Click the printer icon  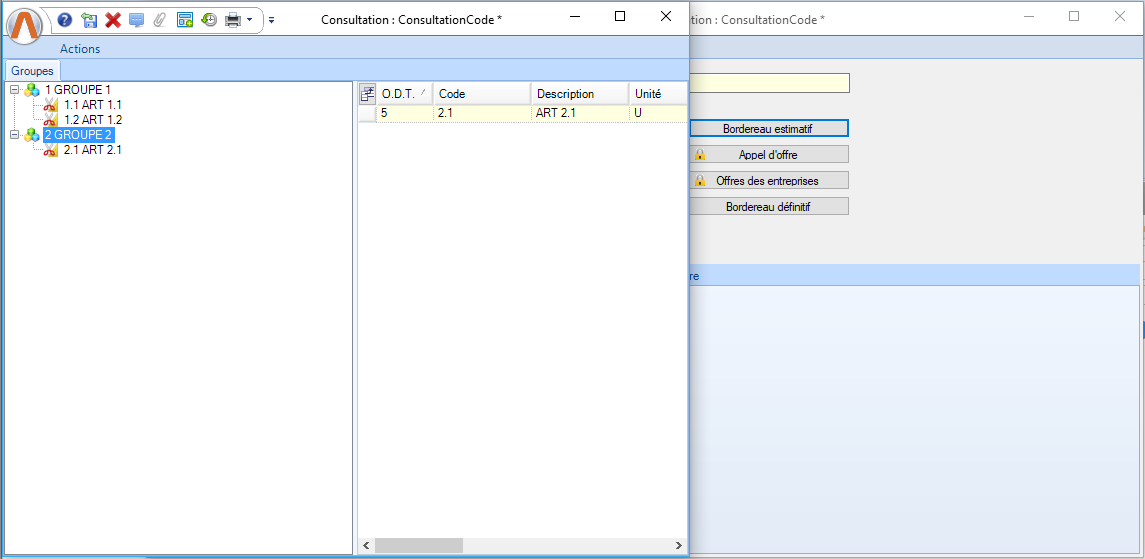[232, 19]
